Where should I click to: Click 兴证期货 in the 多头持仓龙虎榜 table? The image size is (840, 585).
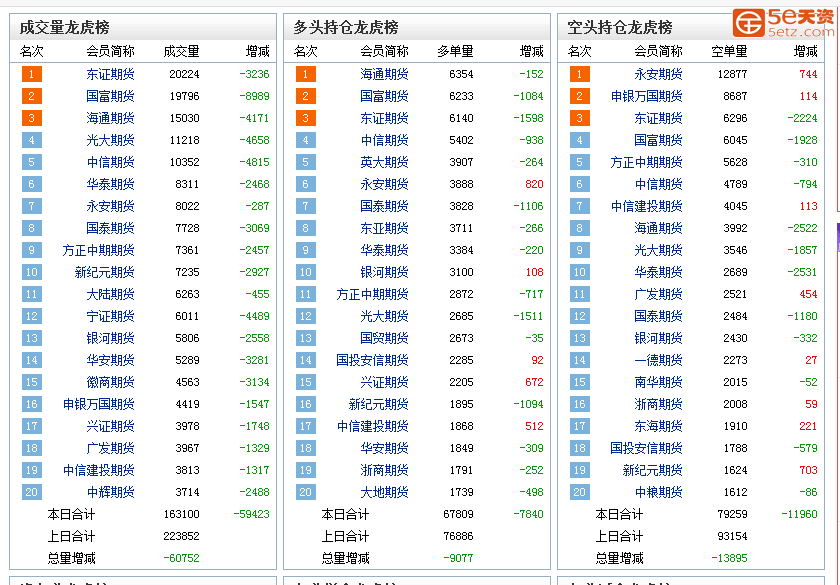384,382
